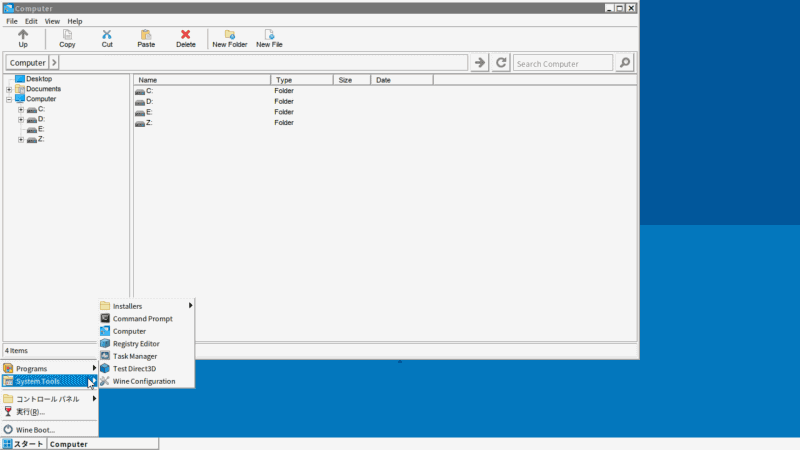
Task: Select System Tools in start menu
Action: click(49, 381)
